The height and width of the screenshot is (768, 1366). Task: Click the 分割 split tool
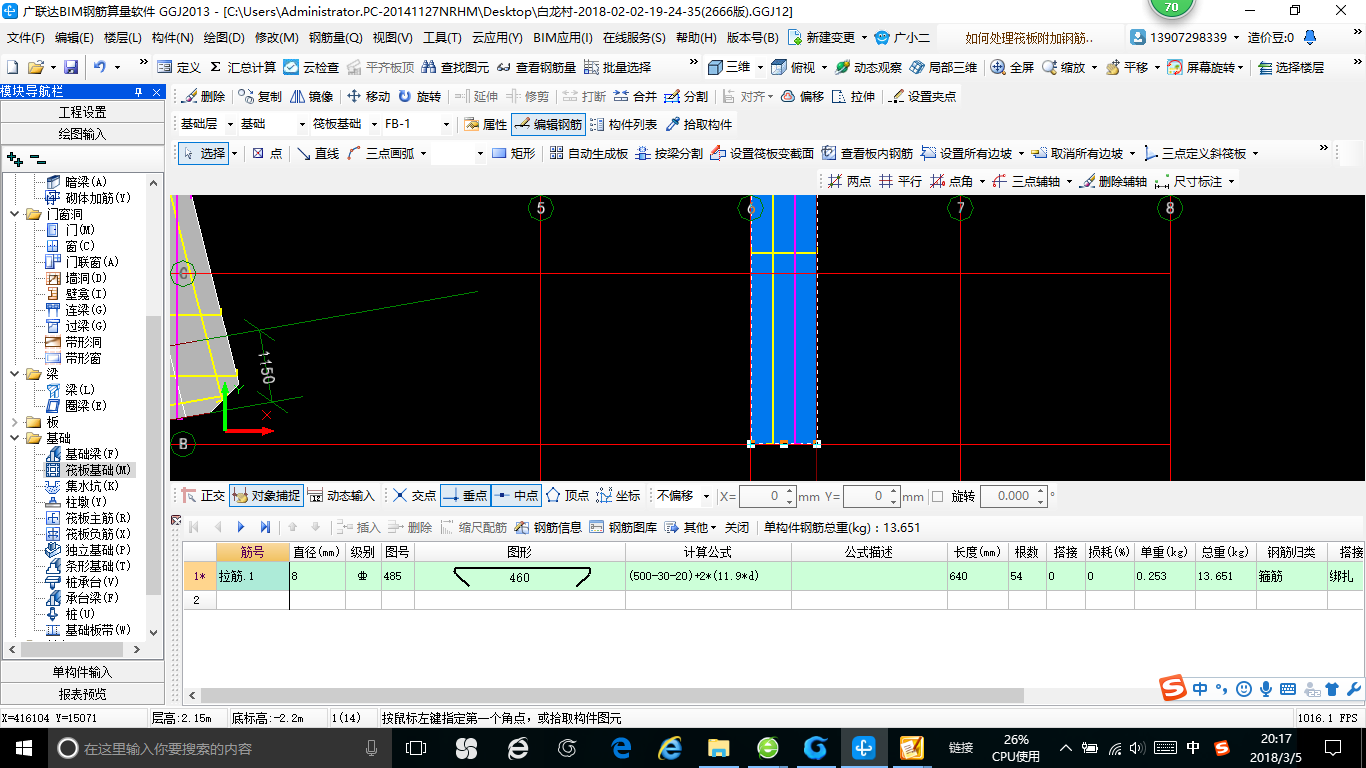tap(686, 97)
